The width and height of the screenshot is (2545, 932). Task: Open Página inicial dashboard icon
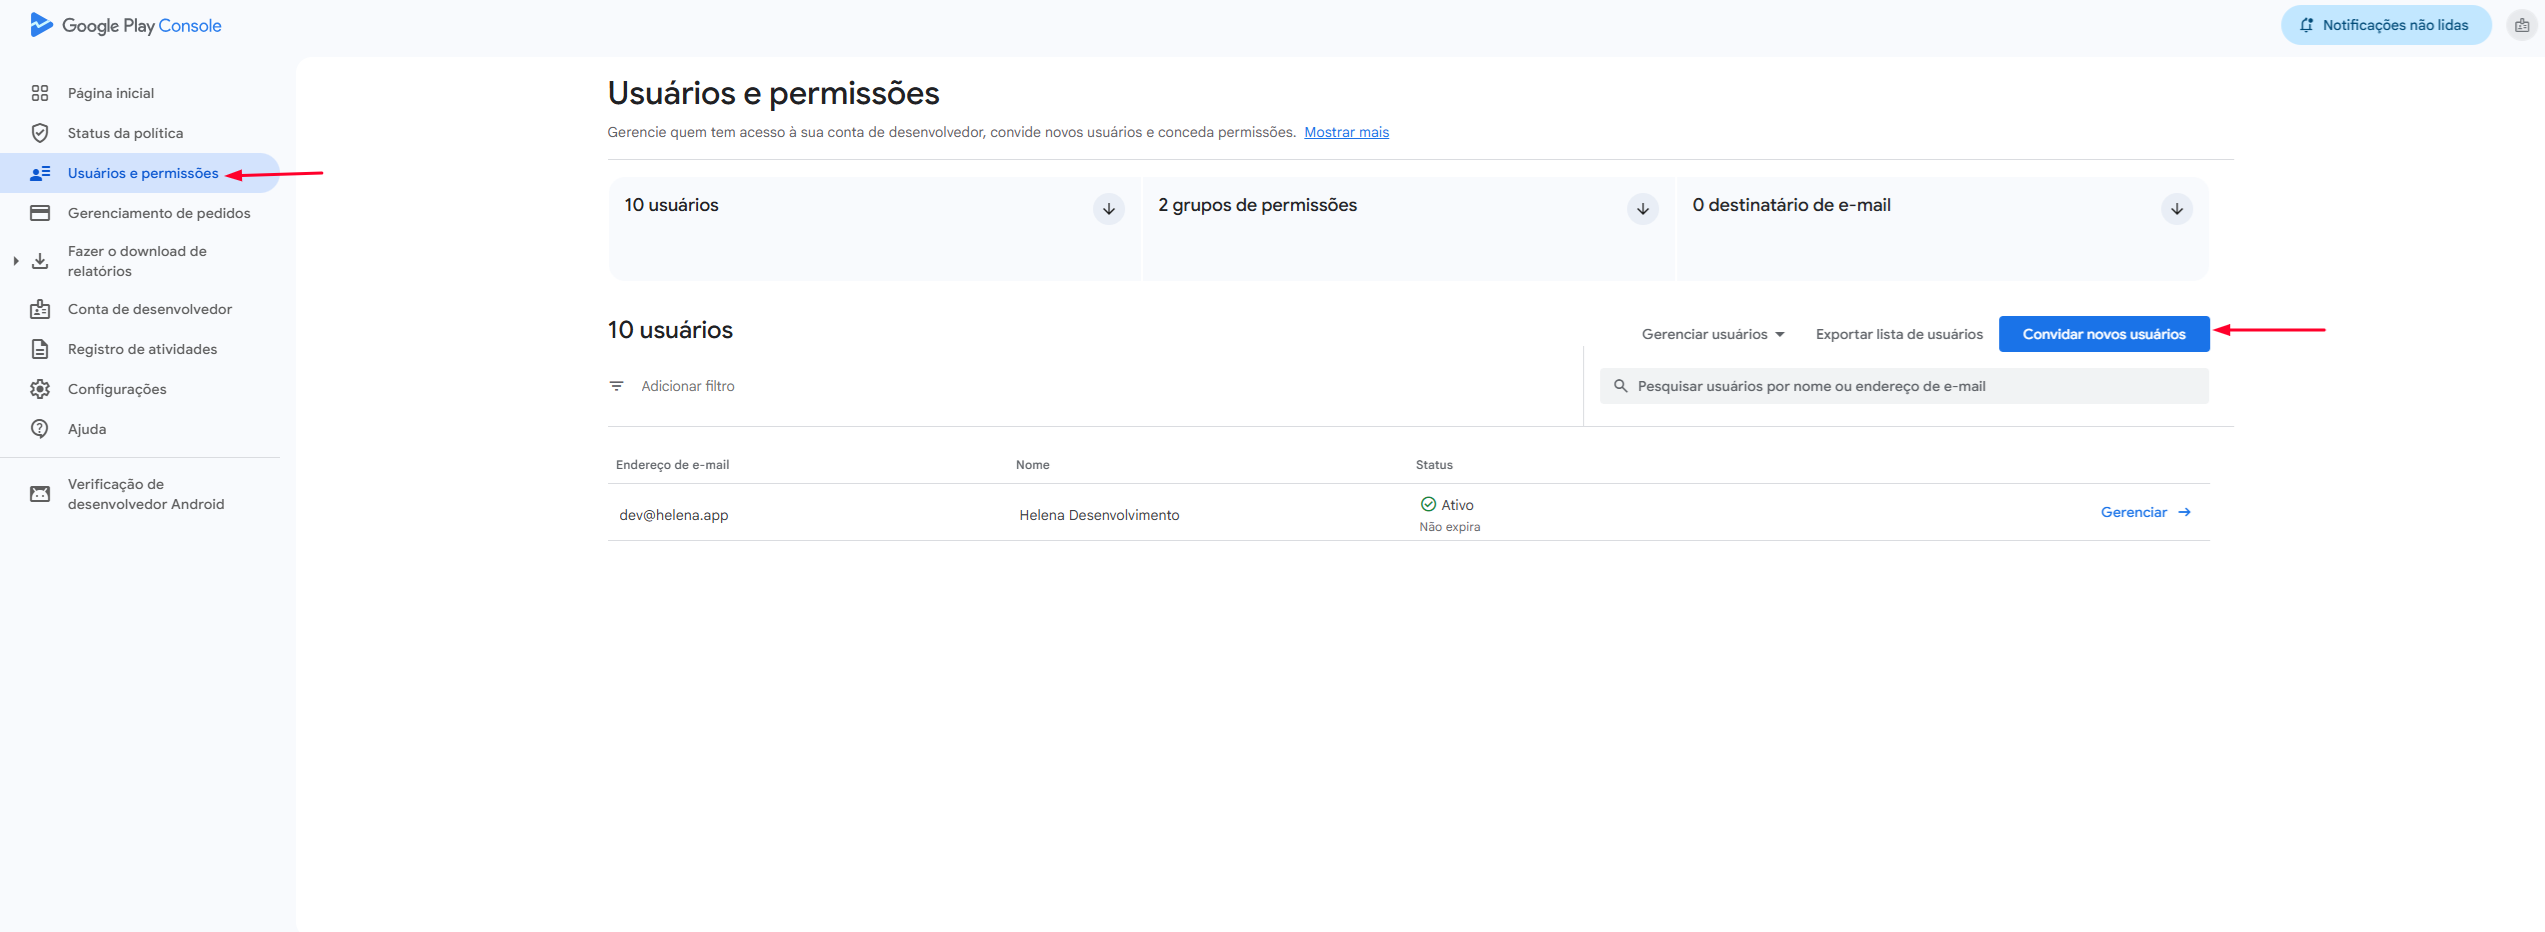click(x=40, y=93)
